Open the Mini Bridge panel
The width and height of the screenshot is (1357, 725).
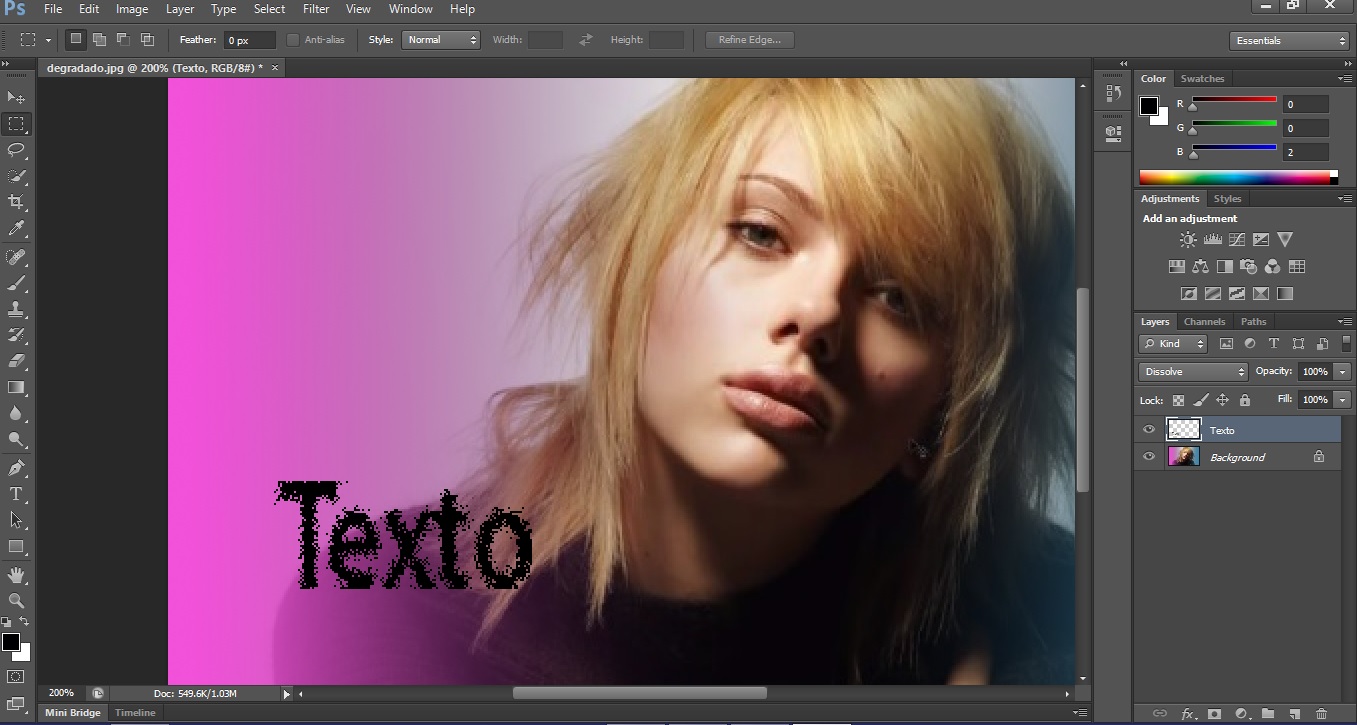[72, 713]
